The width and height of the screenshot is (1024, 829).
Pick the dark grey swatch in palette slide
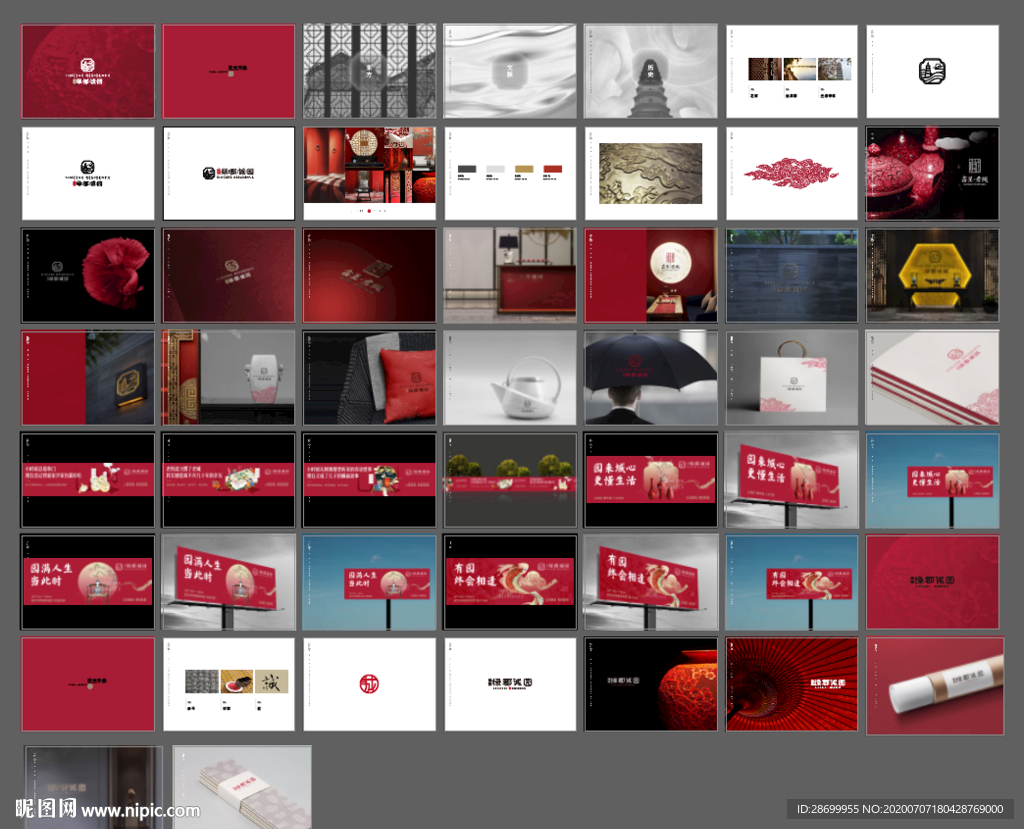point(467,169)
